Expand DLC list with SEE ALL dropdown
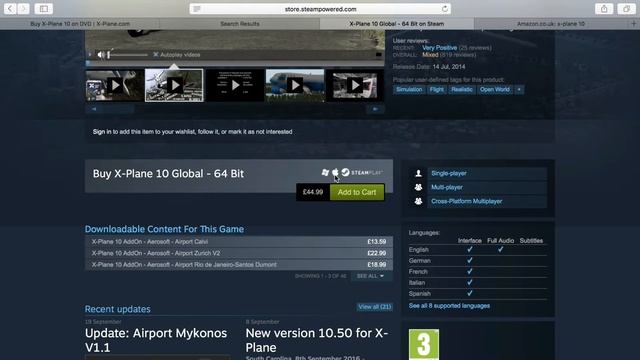Screen dimensions: 640x360 point(371,276)
